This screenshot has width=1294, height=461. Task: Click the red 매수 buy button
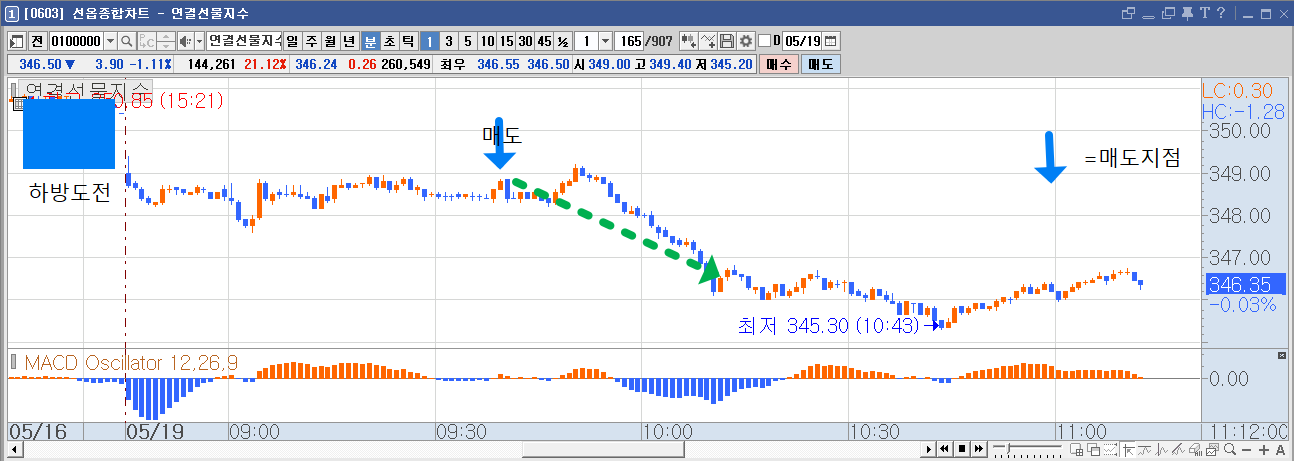[x=777, y=63]
